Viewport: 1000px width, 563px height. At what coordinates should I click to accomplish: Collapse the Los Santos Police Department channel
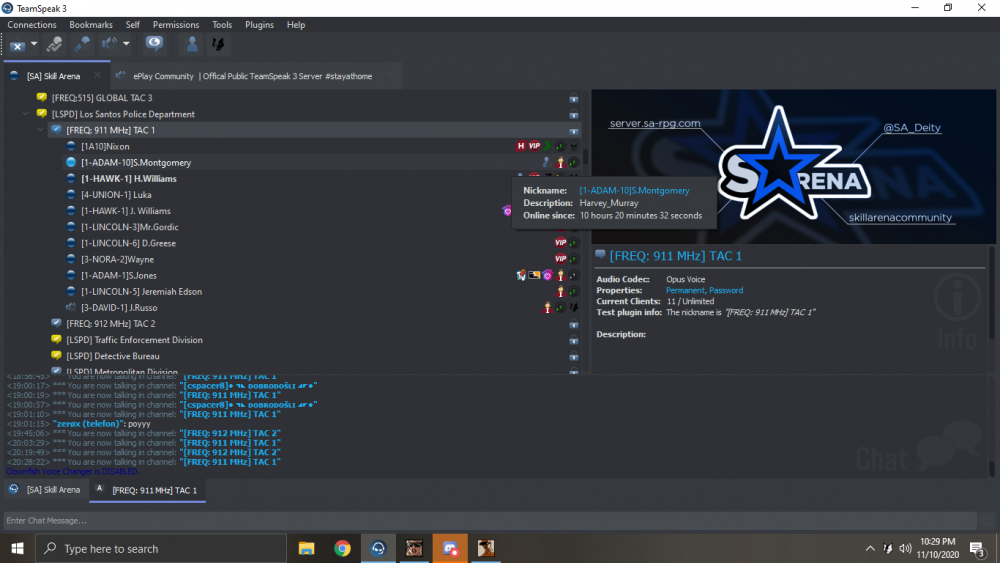point(27,114)
